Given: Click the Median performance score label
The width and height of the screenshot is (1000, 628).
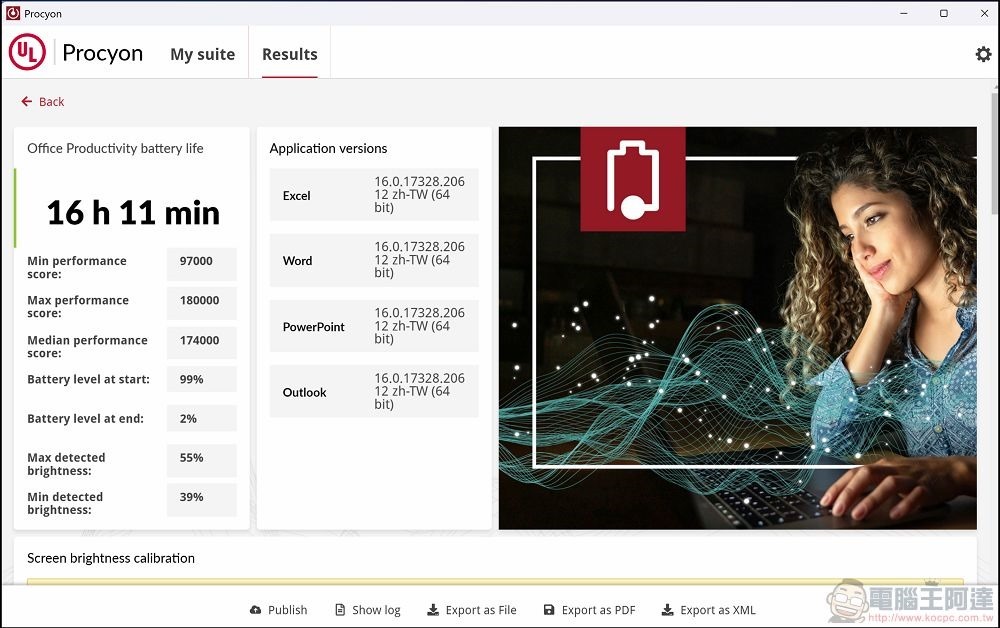Looking at the screenshot, I should coord(87,346).
